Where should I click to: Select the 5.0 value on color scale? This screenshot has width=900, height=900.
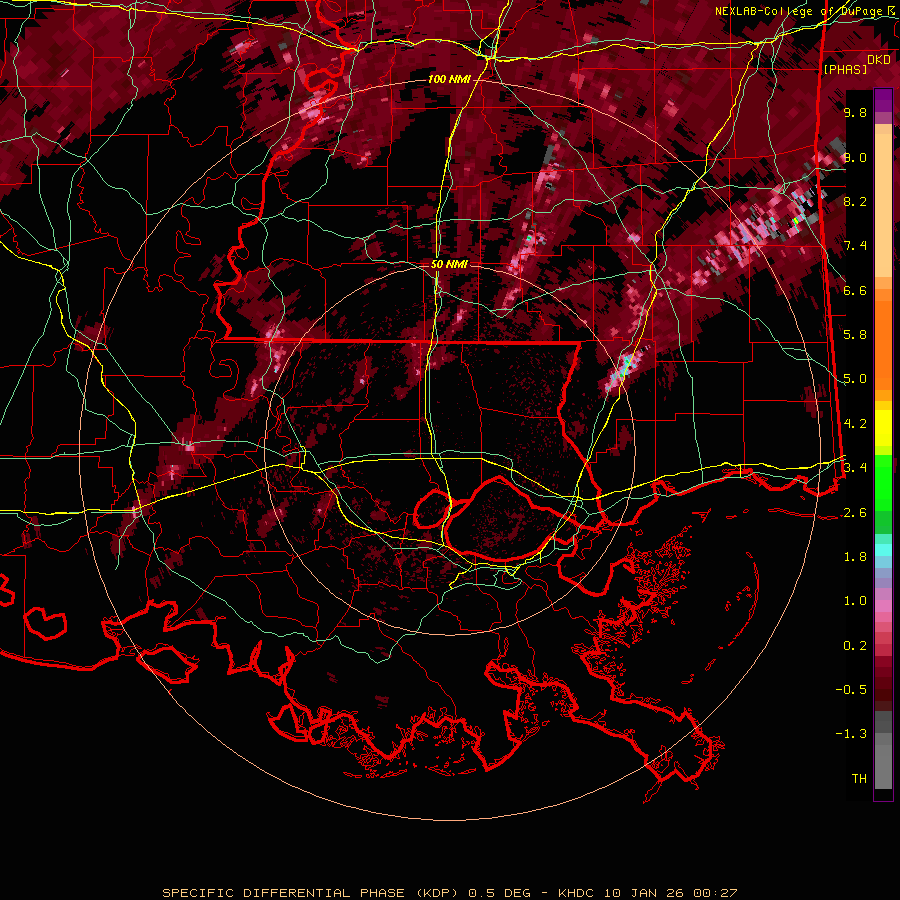click(x=855, y=379)
